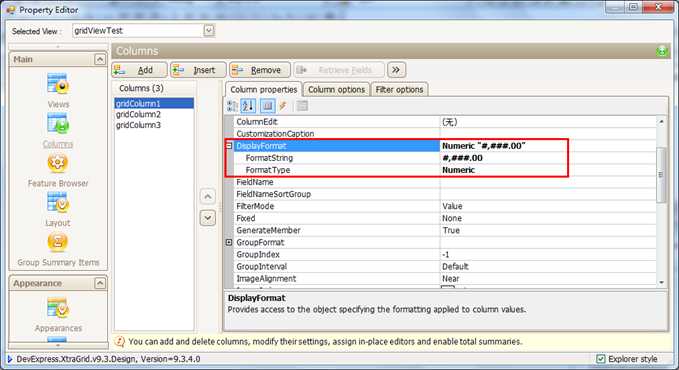Screen dimensions: 679x370
Task: Open the Feature Browser icon
Action: (58, 163)
